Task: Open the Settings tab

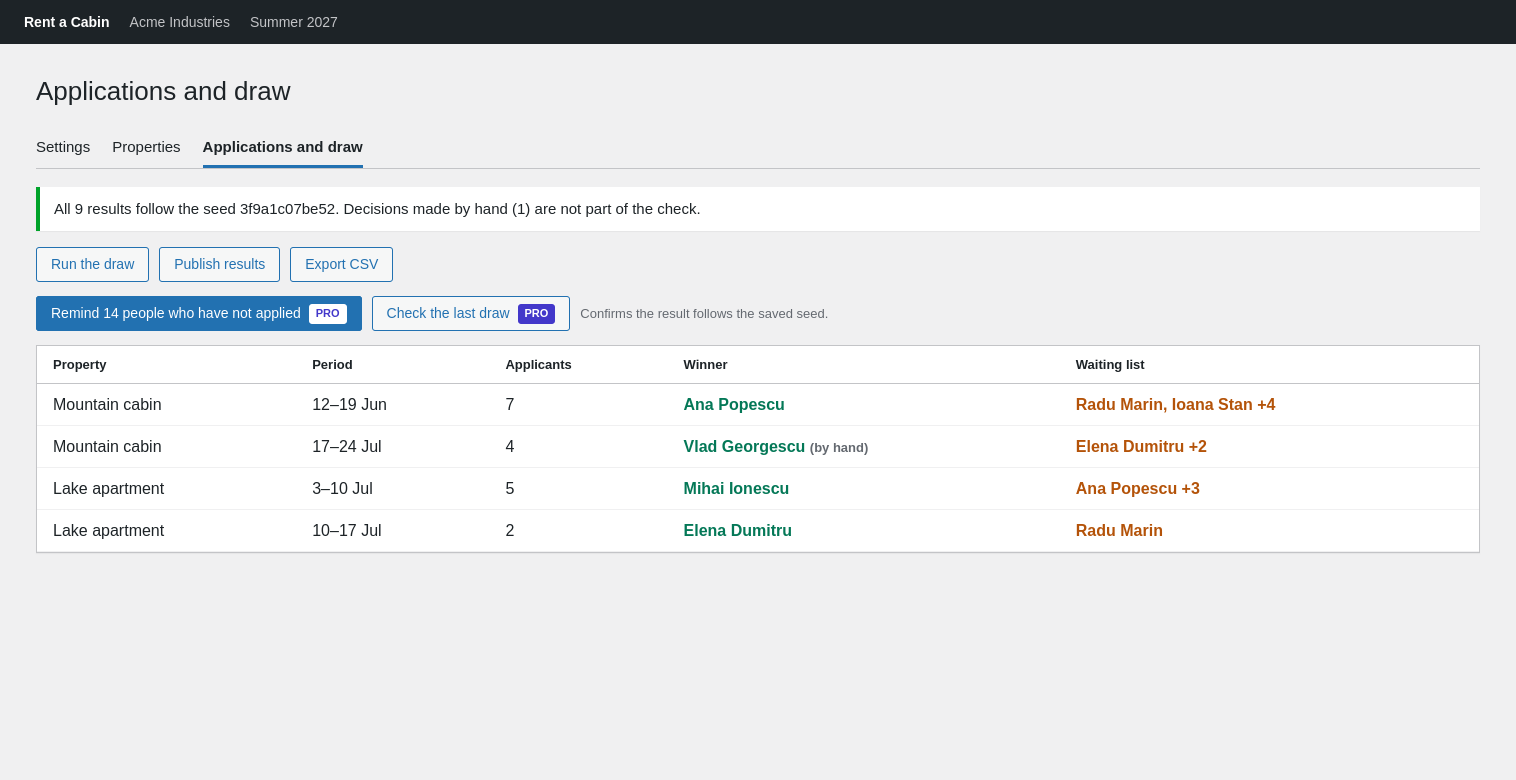Action: (x=63, y=147)
